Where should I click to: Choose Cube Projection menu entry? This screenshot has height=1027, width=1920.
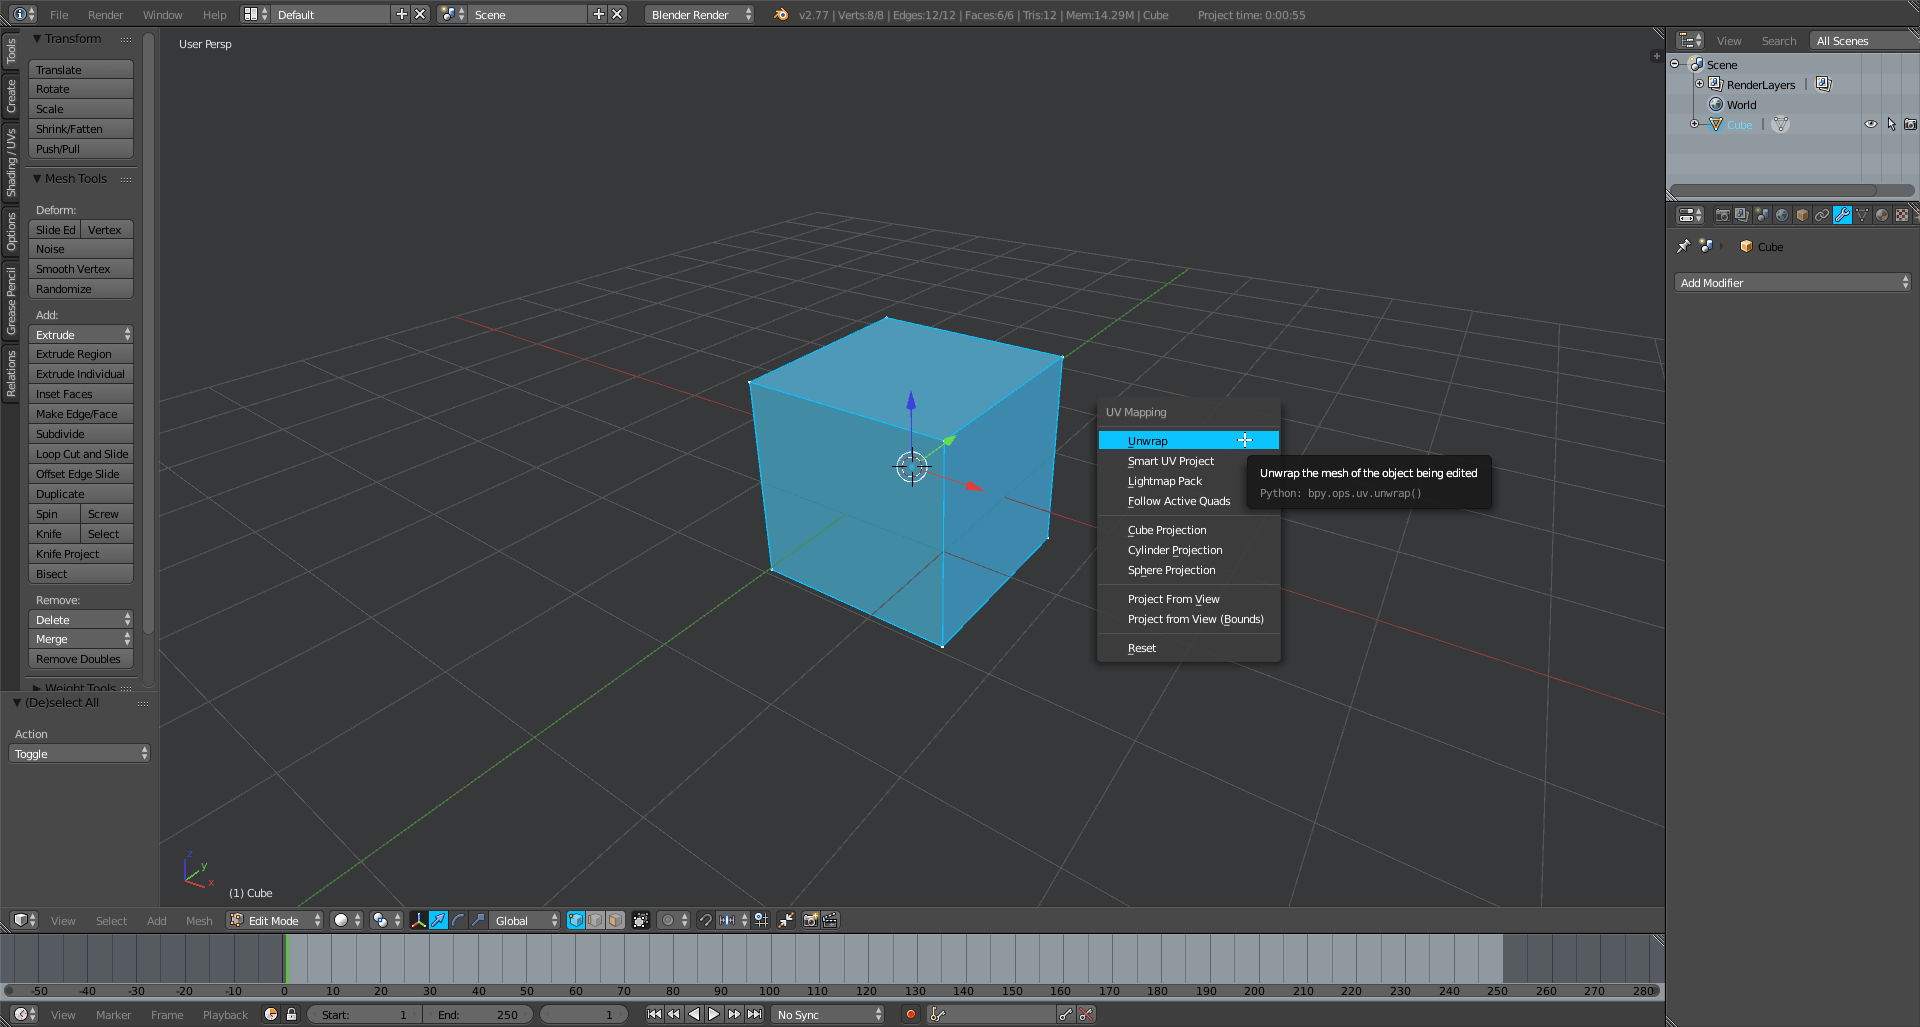point(1188,530)
